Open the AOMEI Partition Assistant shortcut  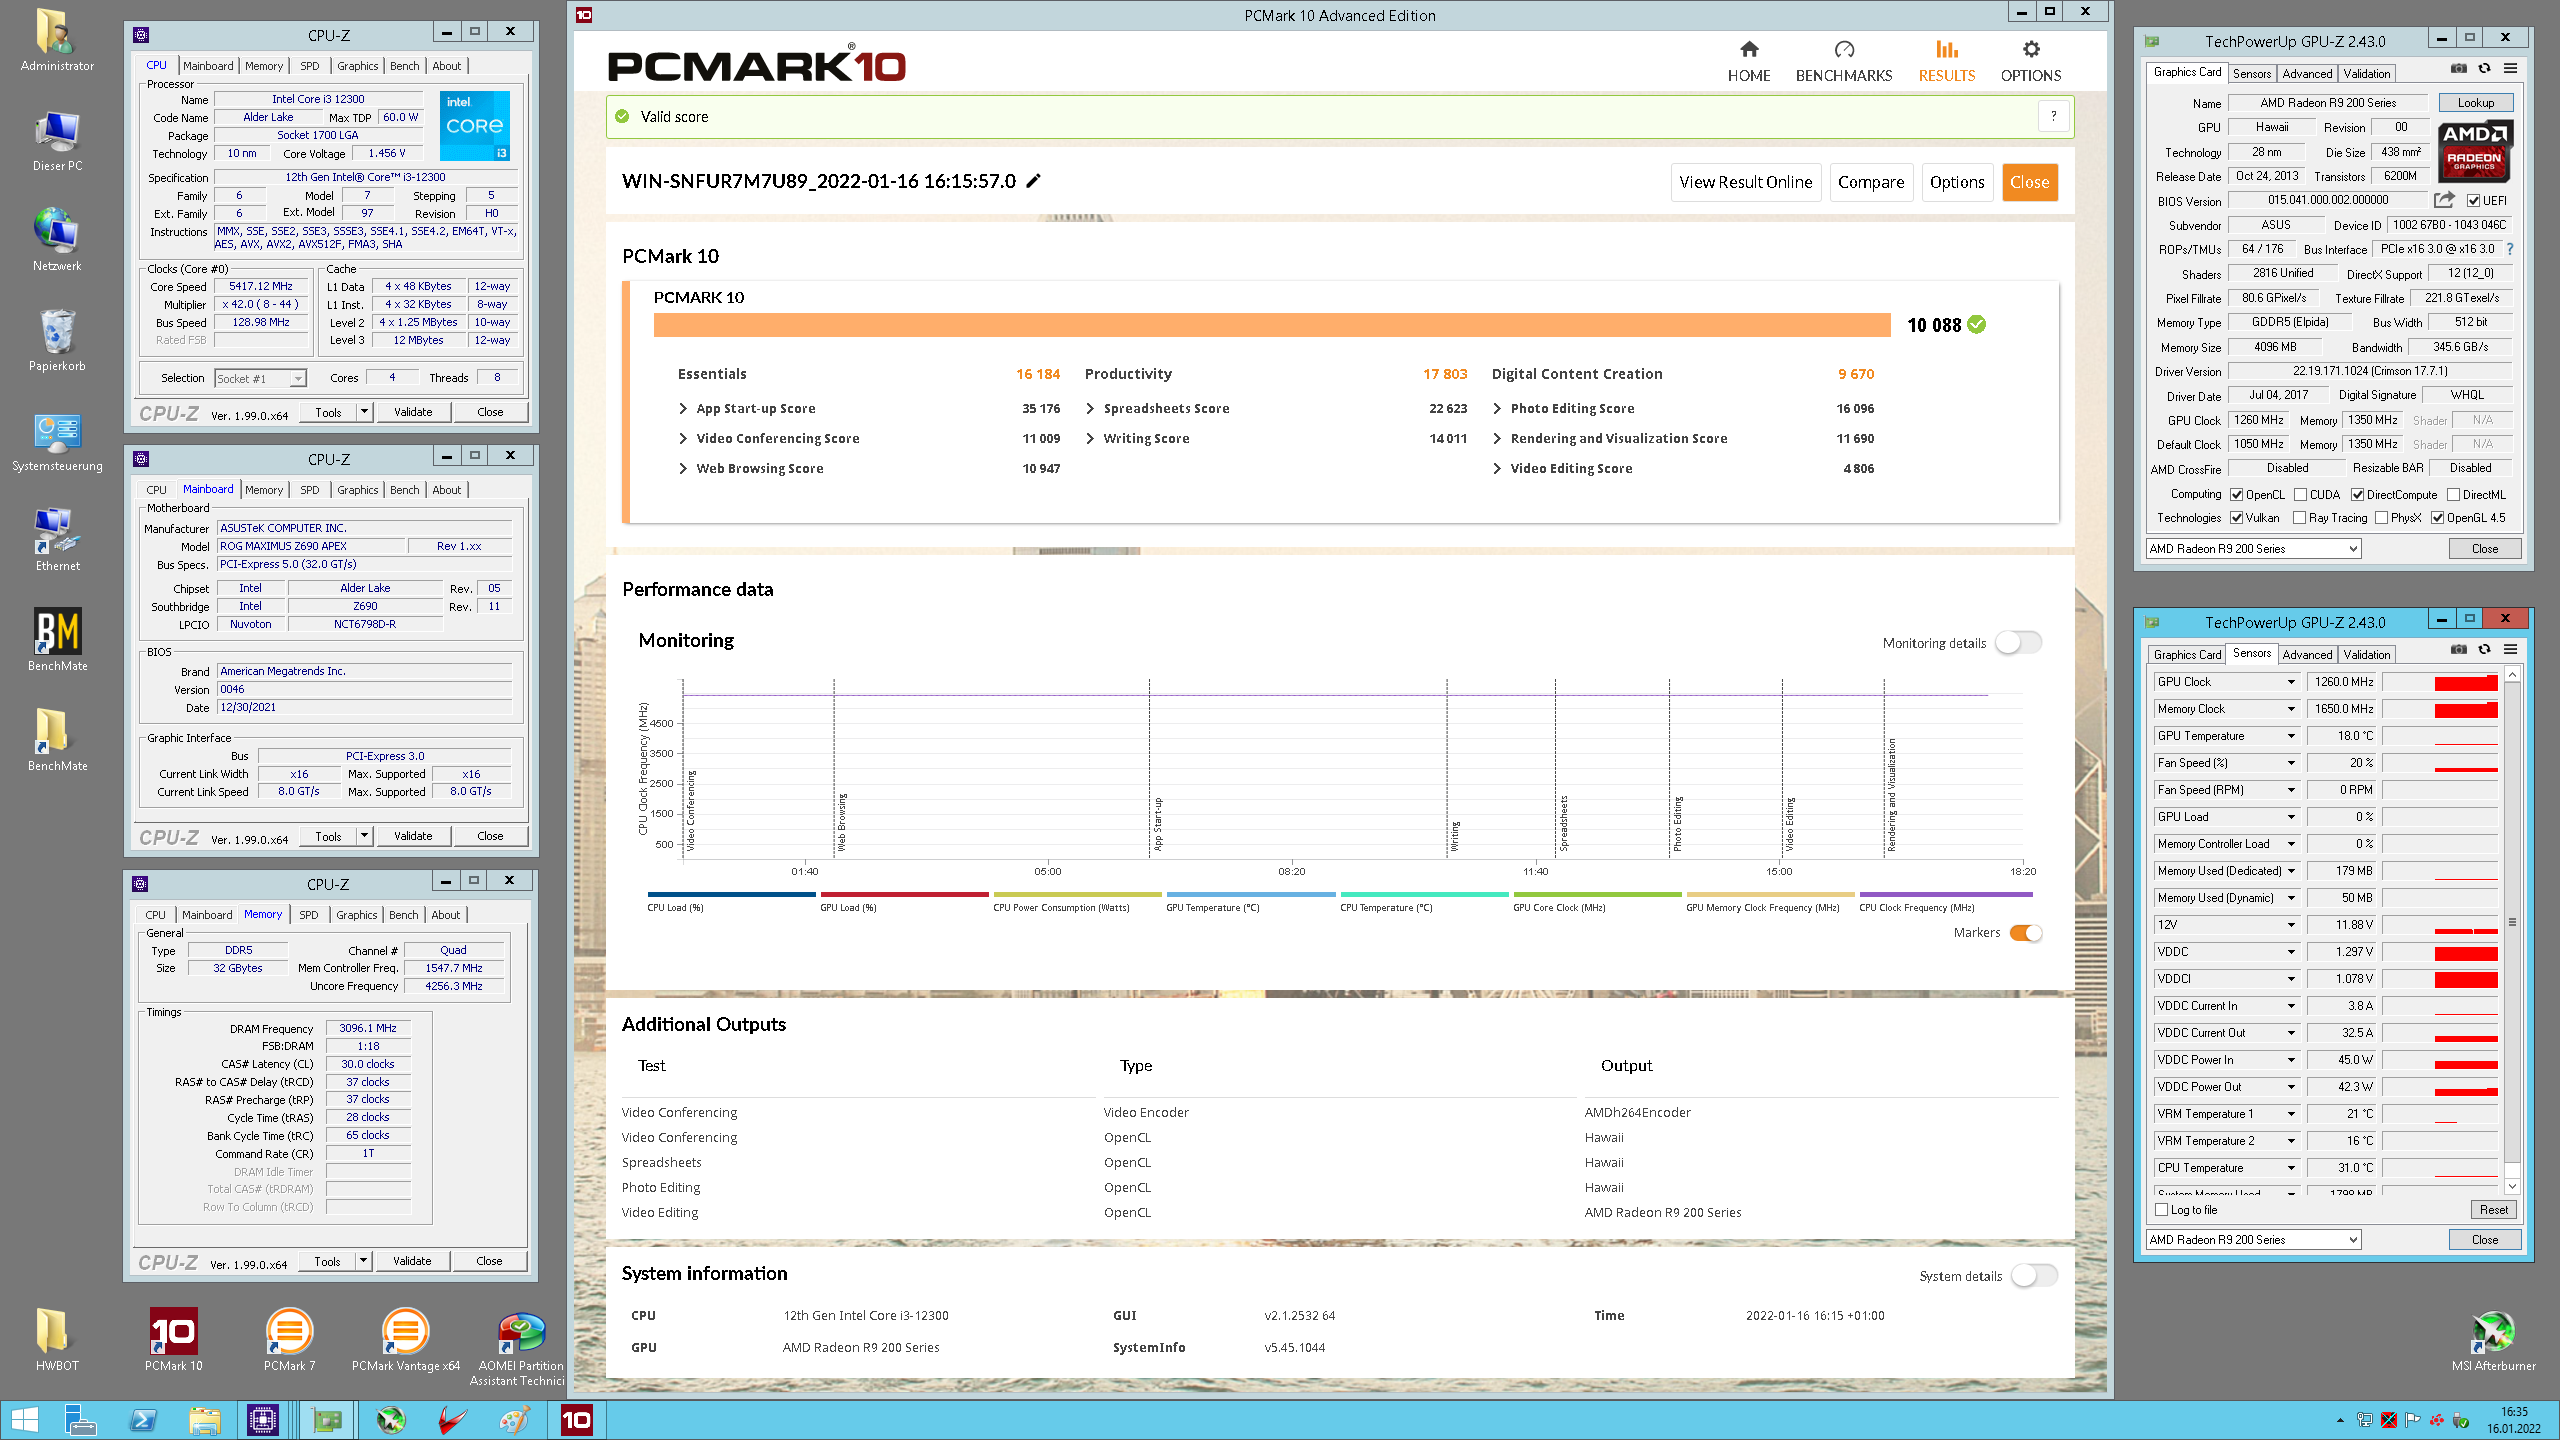[520, 1348]
